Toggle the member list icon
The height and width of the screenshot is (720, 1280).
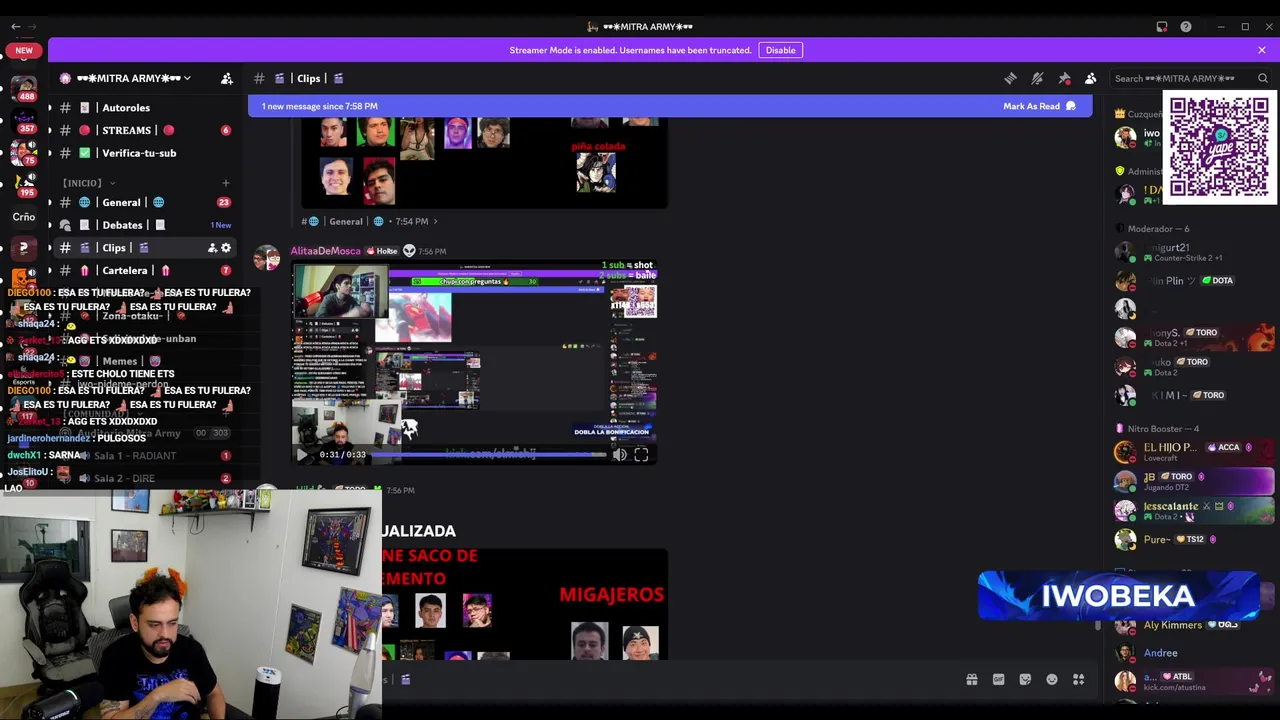point(1091,78)
